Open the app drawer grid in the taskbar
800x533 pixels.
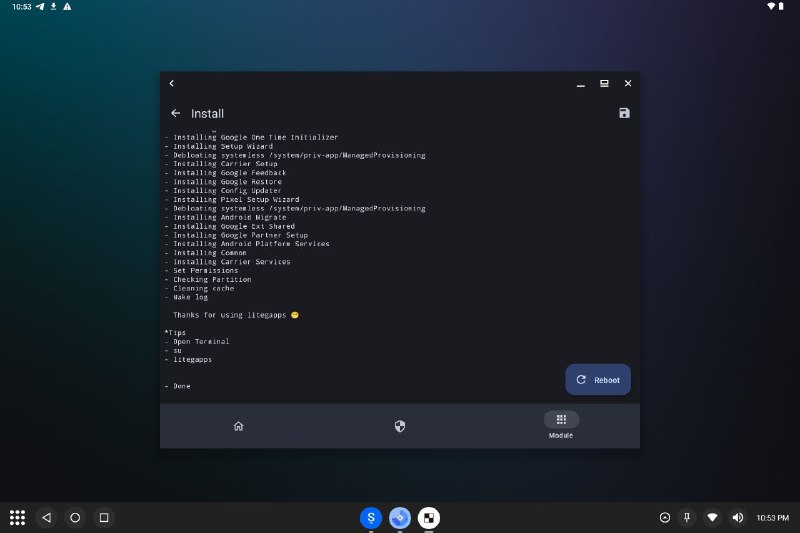(x=17, y=518)
